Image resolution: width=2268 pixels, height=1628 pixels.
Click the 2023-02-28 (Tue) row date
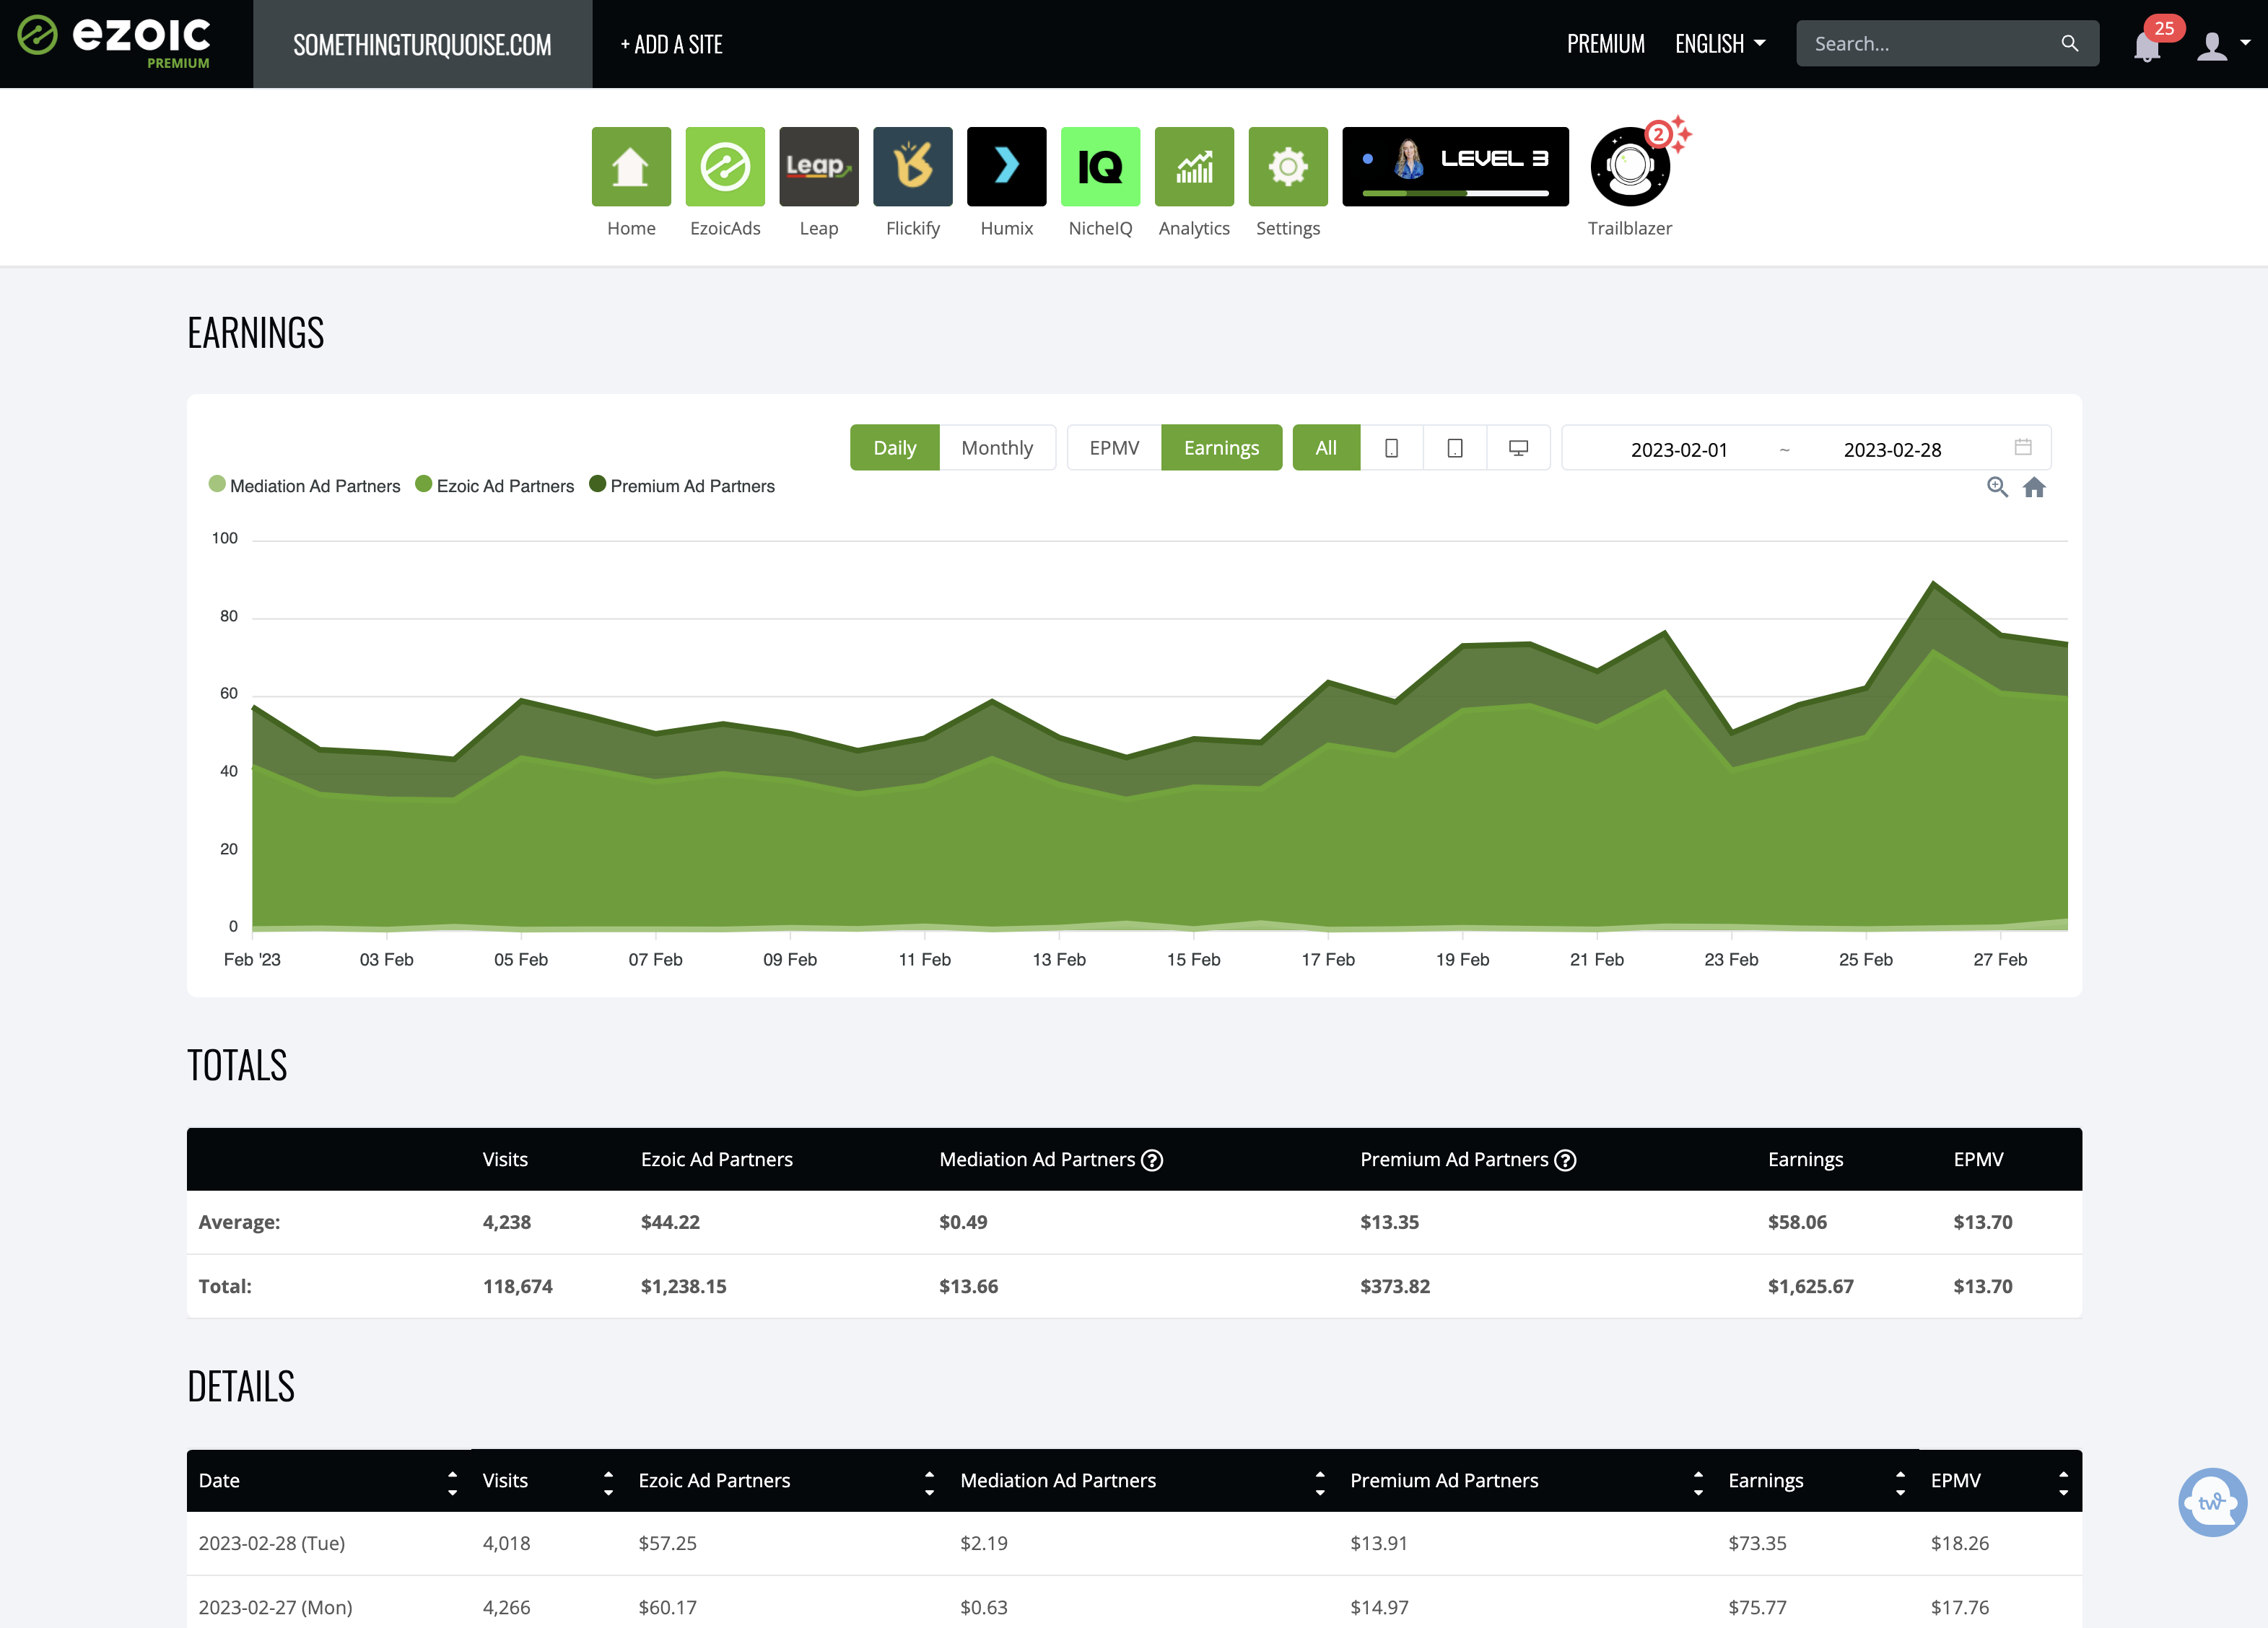272,1543
